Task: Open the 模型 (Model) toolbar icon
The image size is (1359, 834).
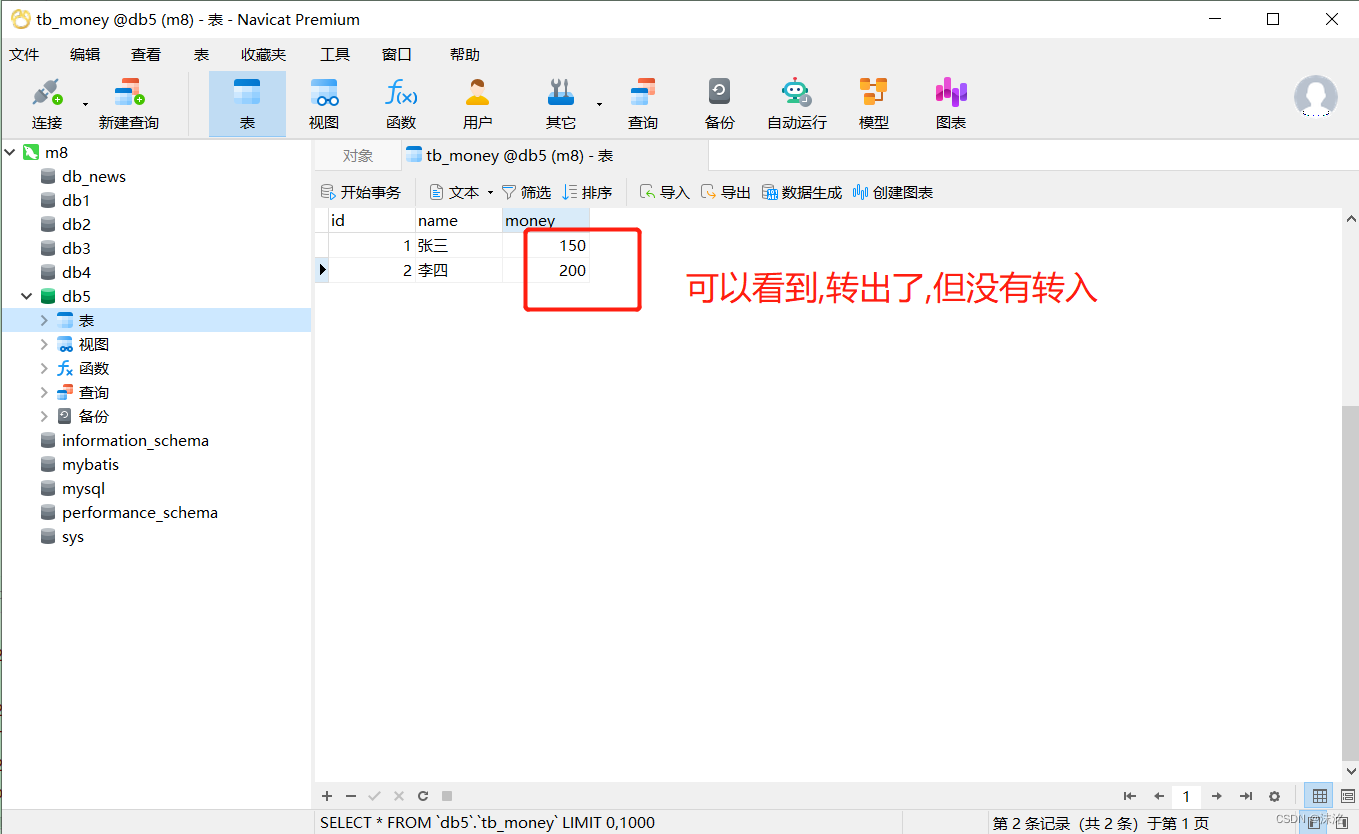Action: click(x=874, y=104)
